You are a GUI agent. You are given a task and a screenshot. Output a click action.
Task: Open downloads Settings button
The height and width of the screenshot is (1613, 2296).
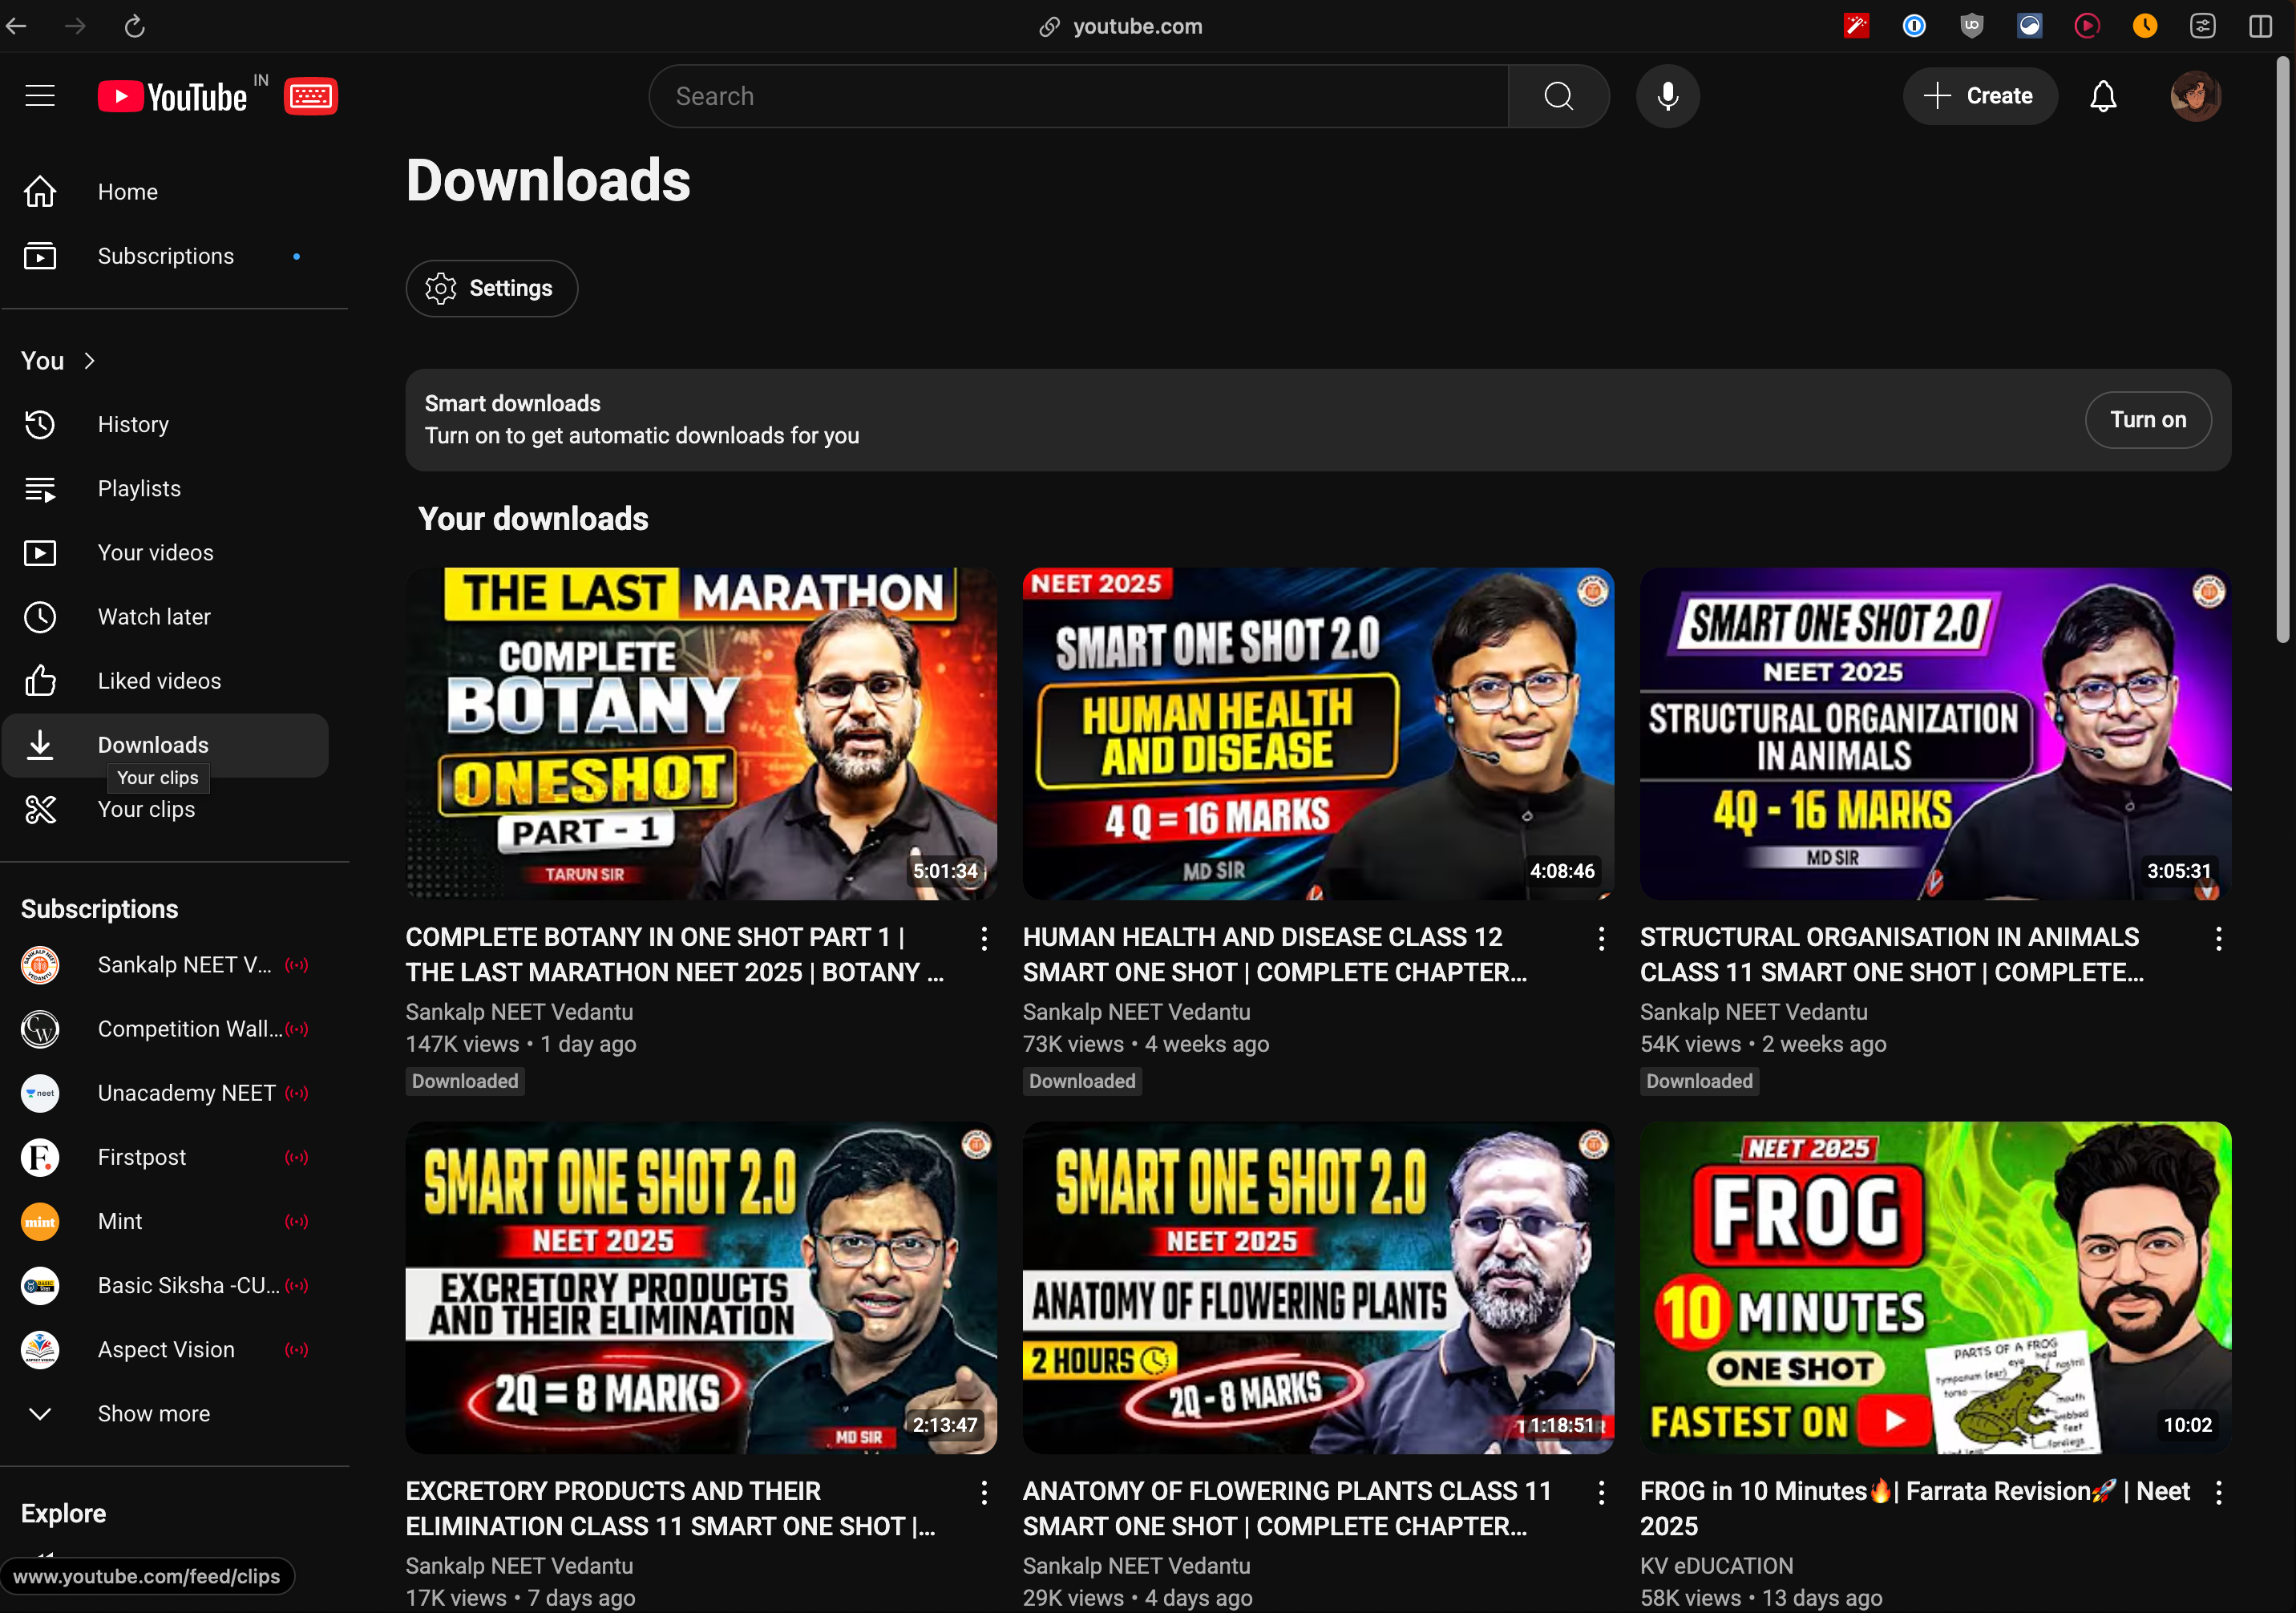[x=491, y=288]
